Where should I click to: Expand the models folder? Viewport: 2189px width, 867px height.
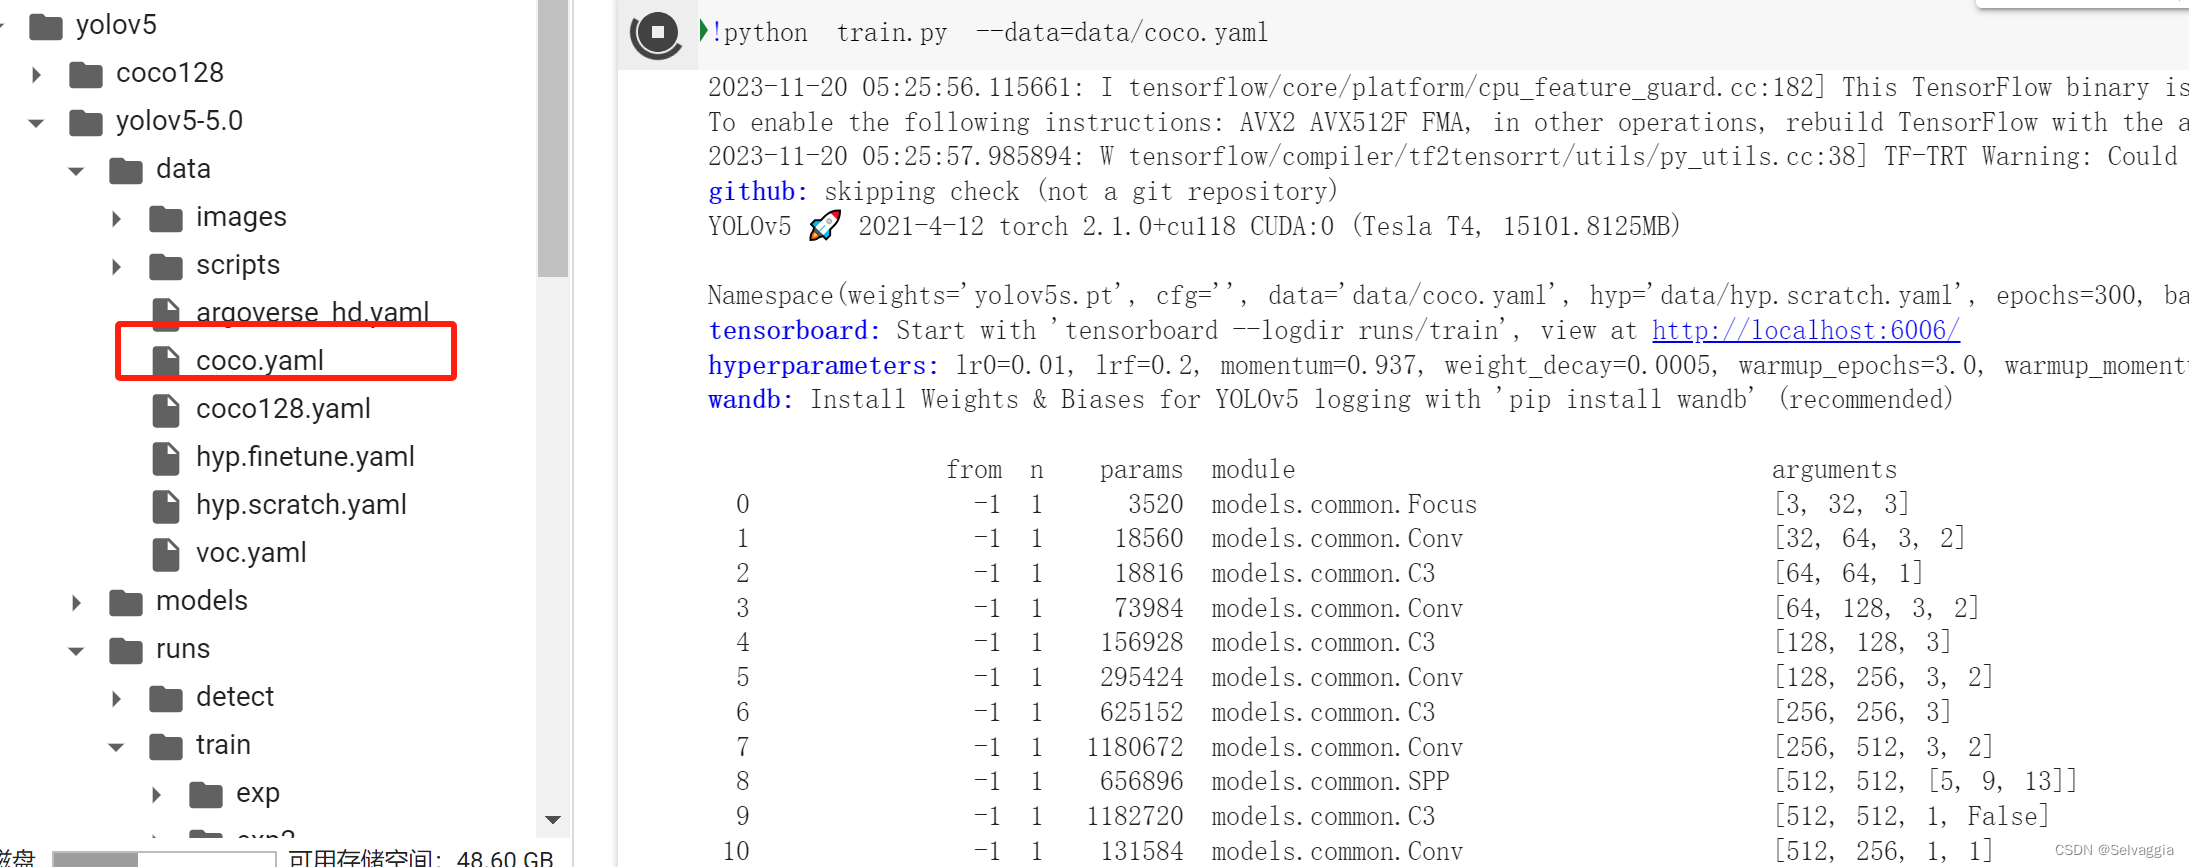click(x=77, y=602)
